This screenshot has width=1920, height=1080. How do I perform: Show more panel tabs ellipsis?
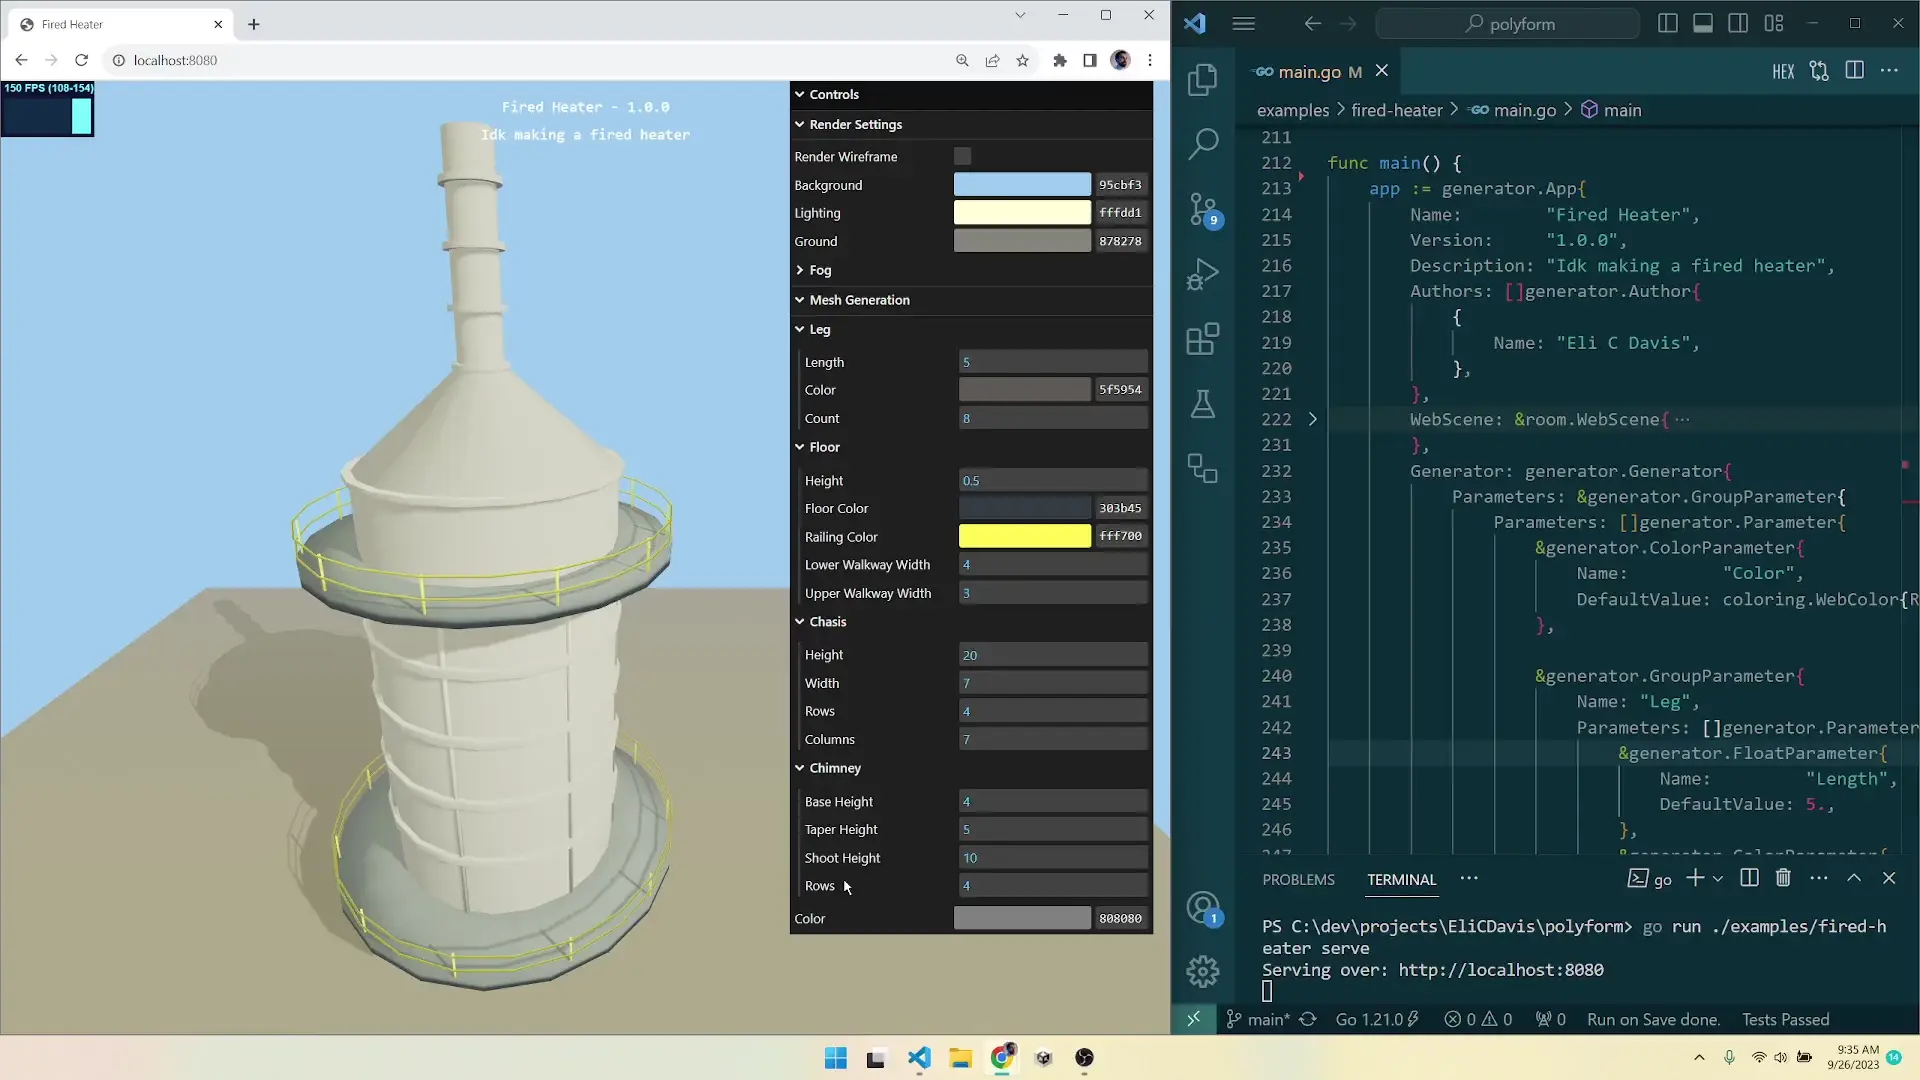(x=1468, y=878)
